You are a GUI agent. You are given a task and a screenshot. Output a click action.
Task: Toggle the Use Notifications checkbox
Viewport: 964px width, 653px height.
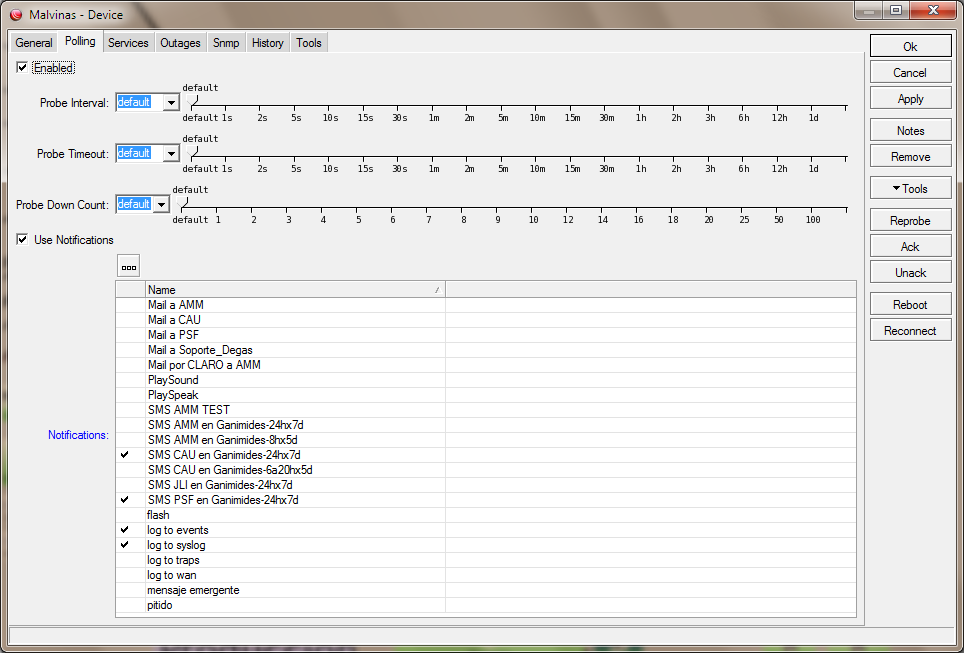pyautogui.click(x=22, y=239)
